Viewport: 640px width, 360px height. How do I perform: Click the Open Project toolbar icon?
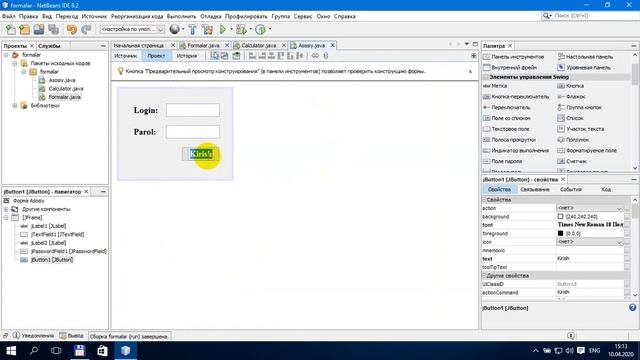pyautogui.click(x=39, y=29)
